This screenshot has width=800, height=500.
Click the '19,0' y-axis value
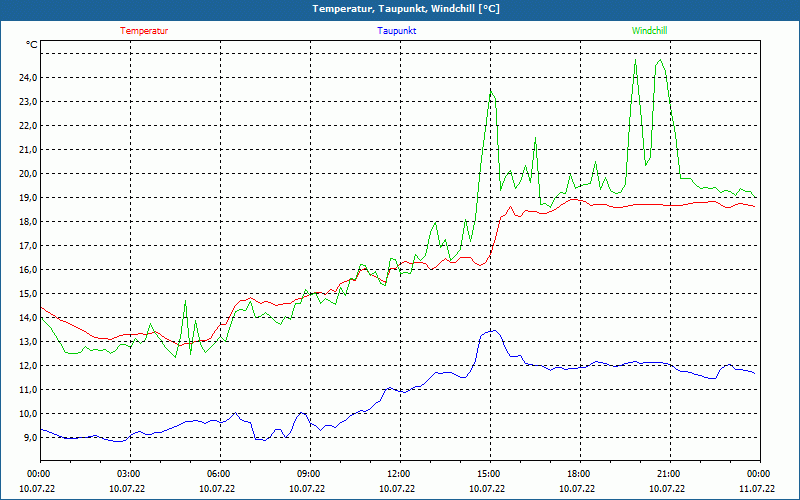click(28, 197)
